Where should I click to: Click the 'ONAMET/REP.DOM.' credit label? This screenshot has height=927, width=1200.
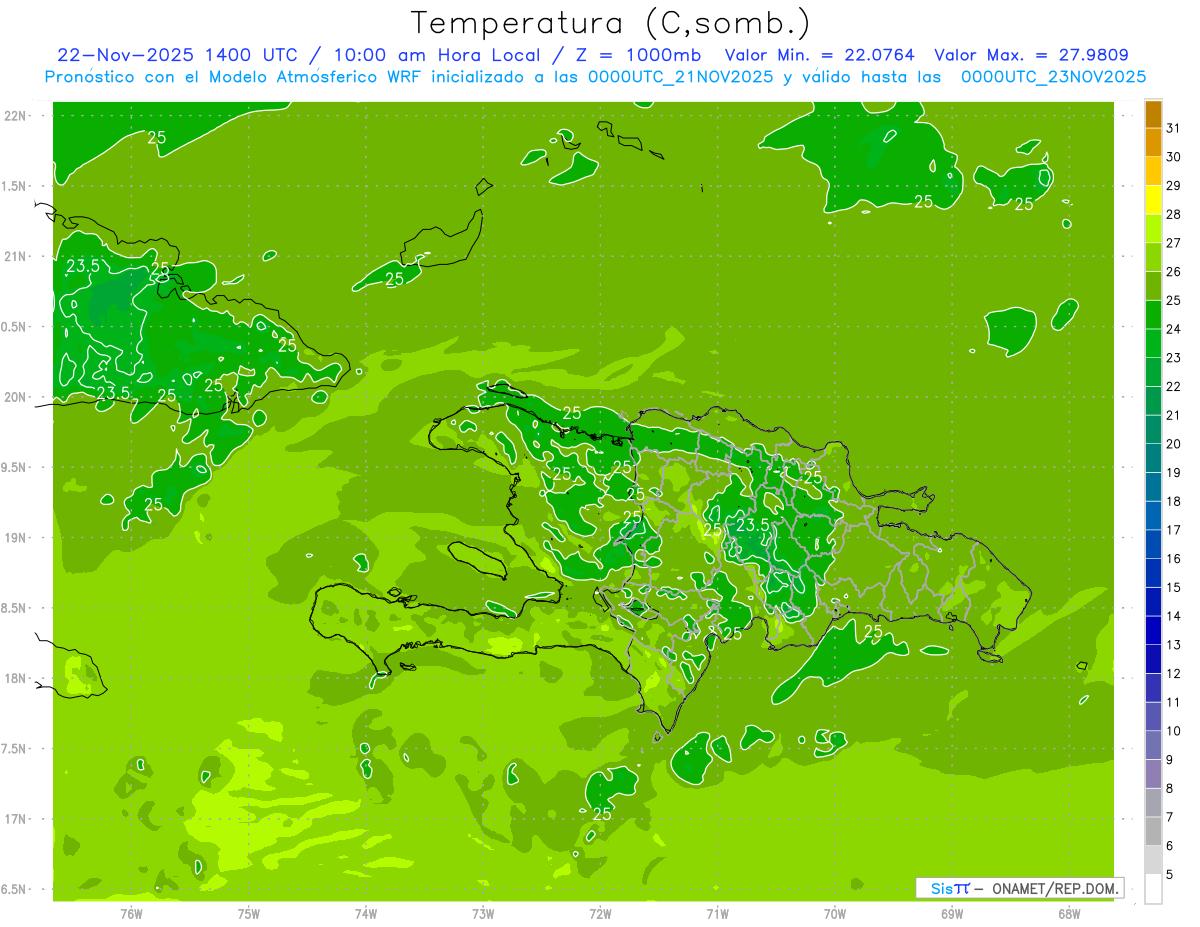1056,888
